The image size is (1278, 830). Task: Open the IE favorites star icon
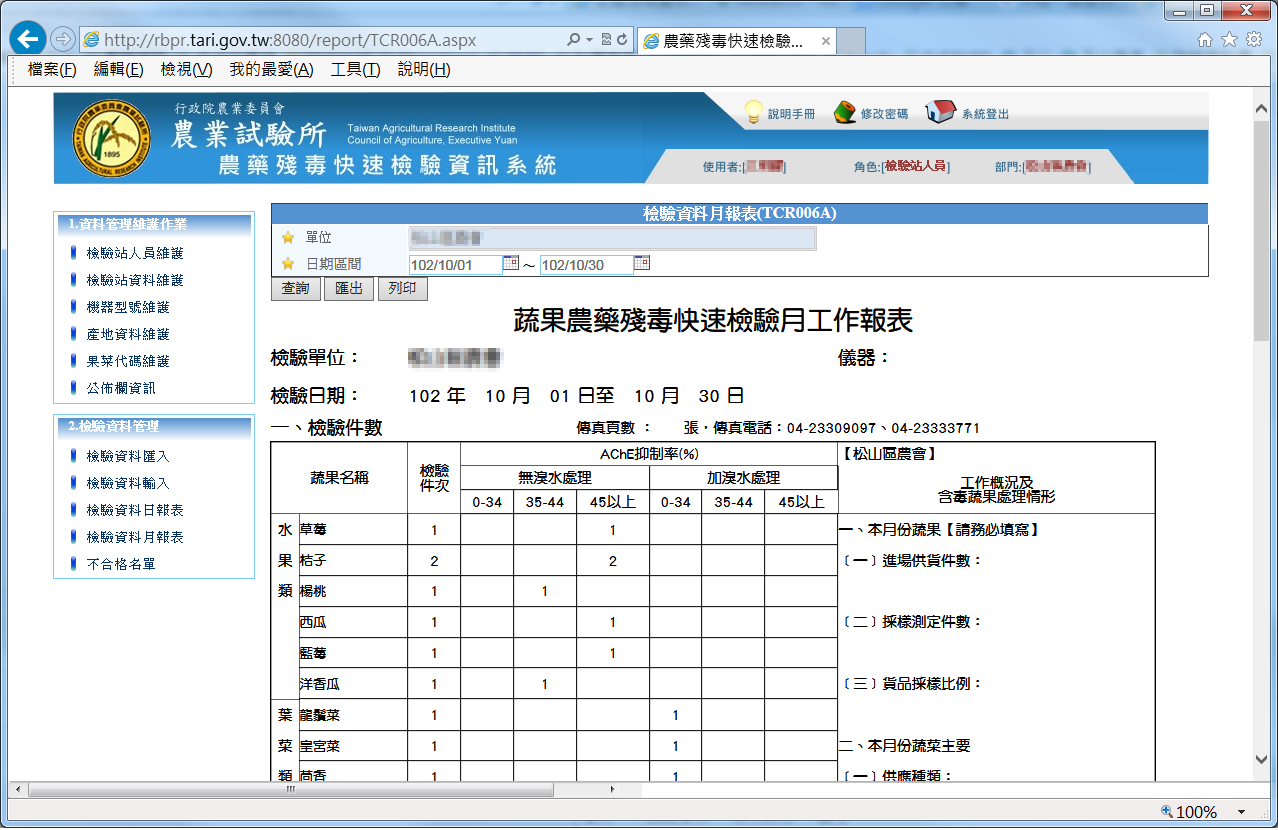point(1228,40)
